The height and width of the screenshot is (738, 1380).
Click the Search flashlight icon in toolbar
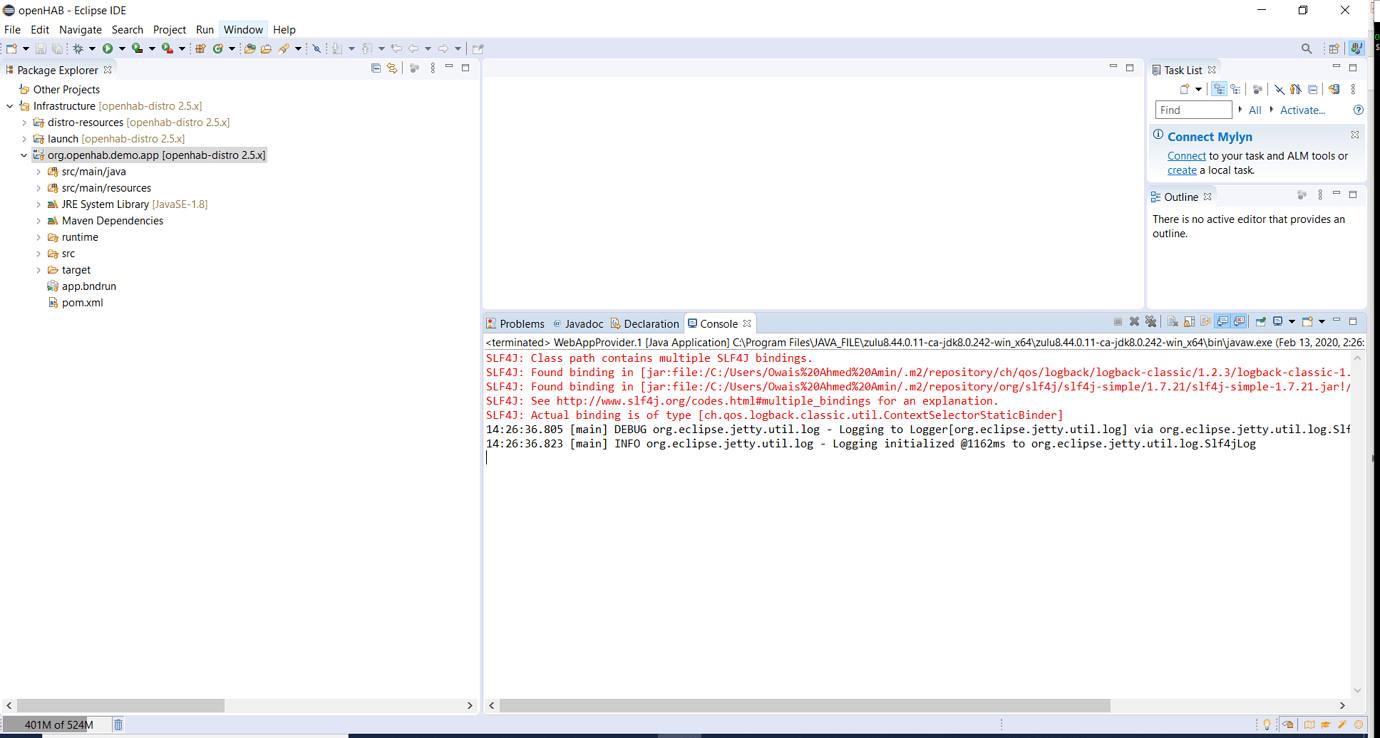point(284,48)
